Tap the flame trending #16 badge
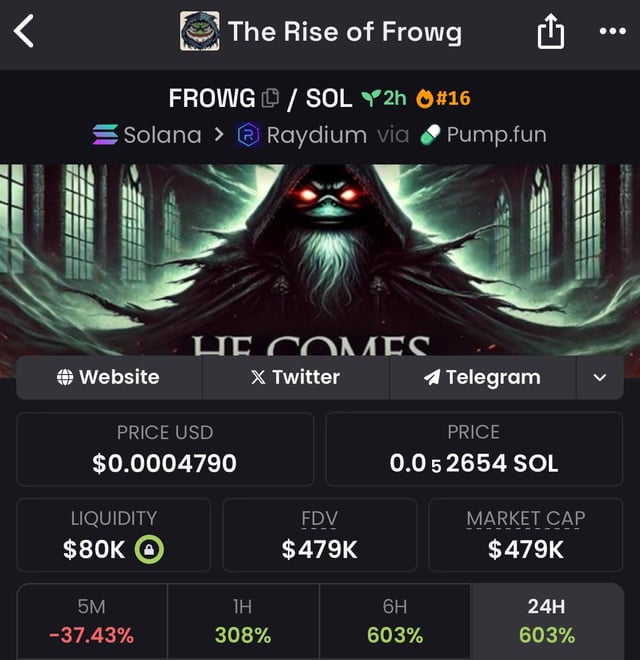The height and width of the screenshot is (660, 640). pyautogui.click(x=441, y=98)
